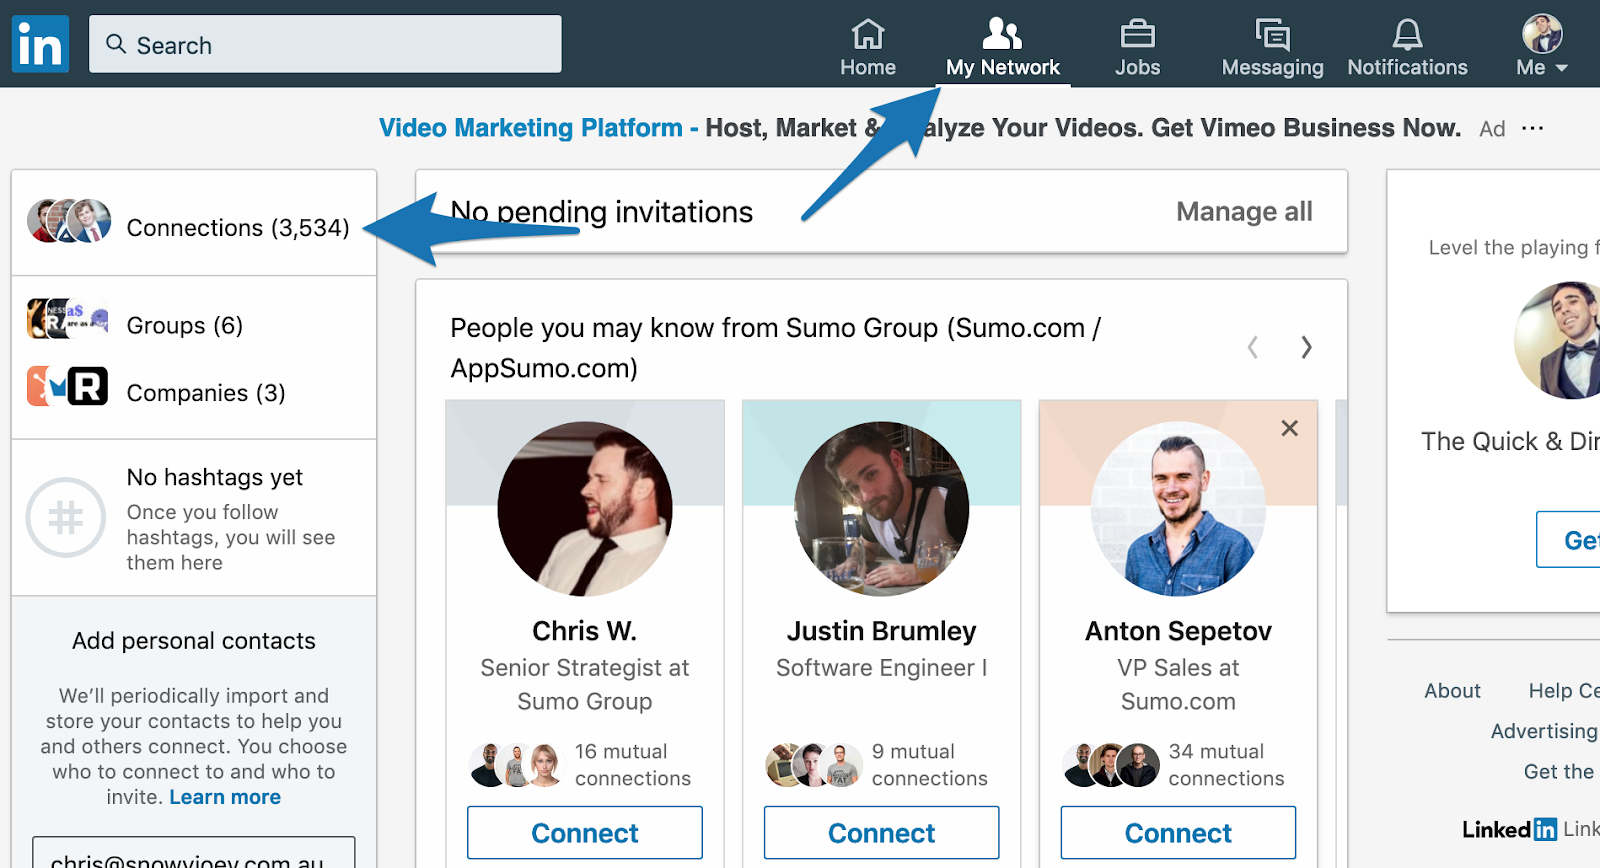Click Manage all invitations
The height and width of the screenshot is (868, 1600).
pyautogui.click(x=1244, y=211)
